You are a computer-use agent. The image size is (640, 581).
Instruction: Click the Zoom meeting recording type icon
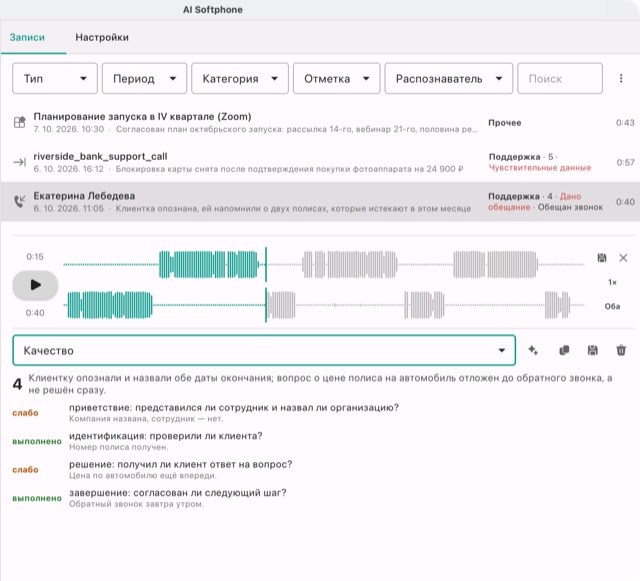(20, 122)
